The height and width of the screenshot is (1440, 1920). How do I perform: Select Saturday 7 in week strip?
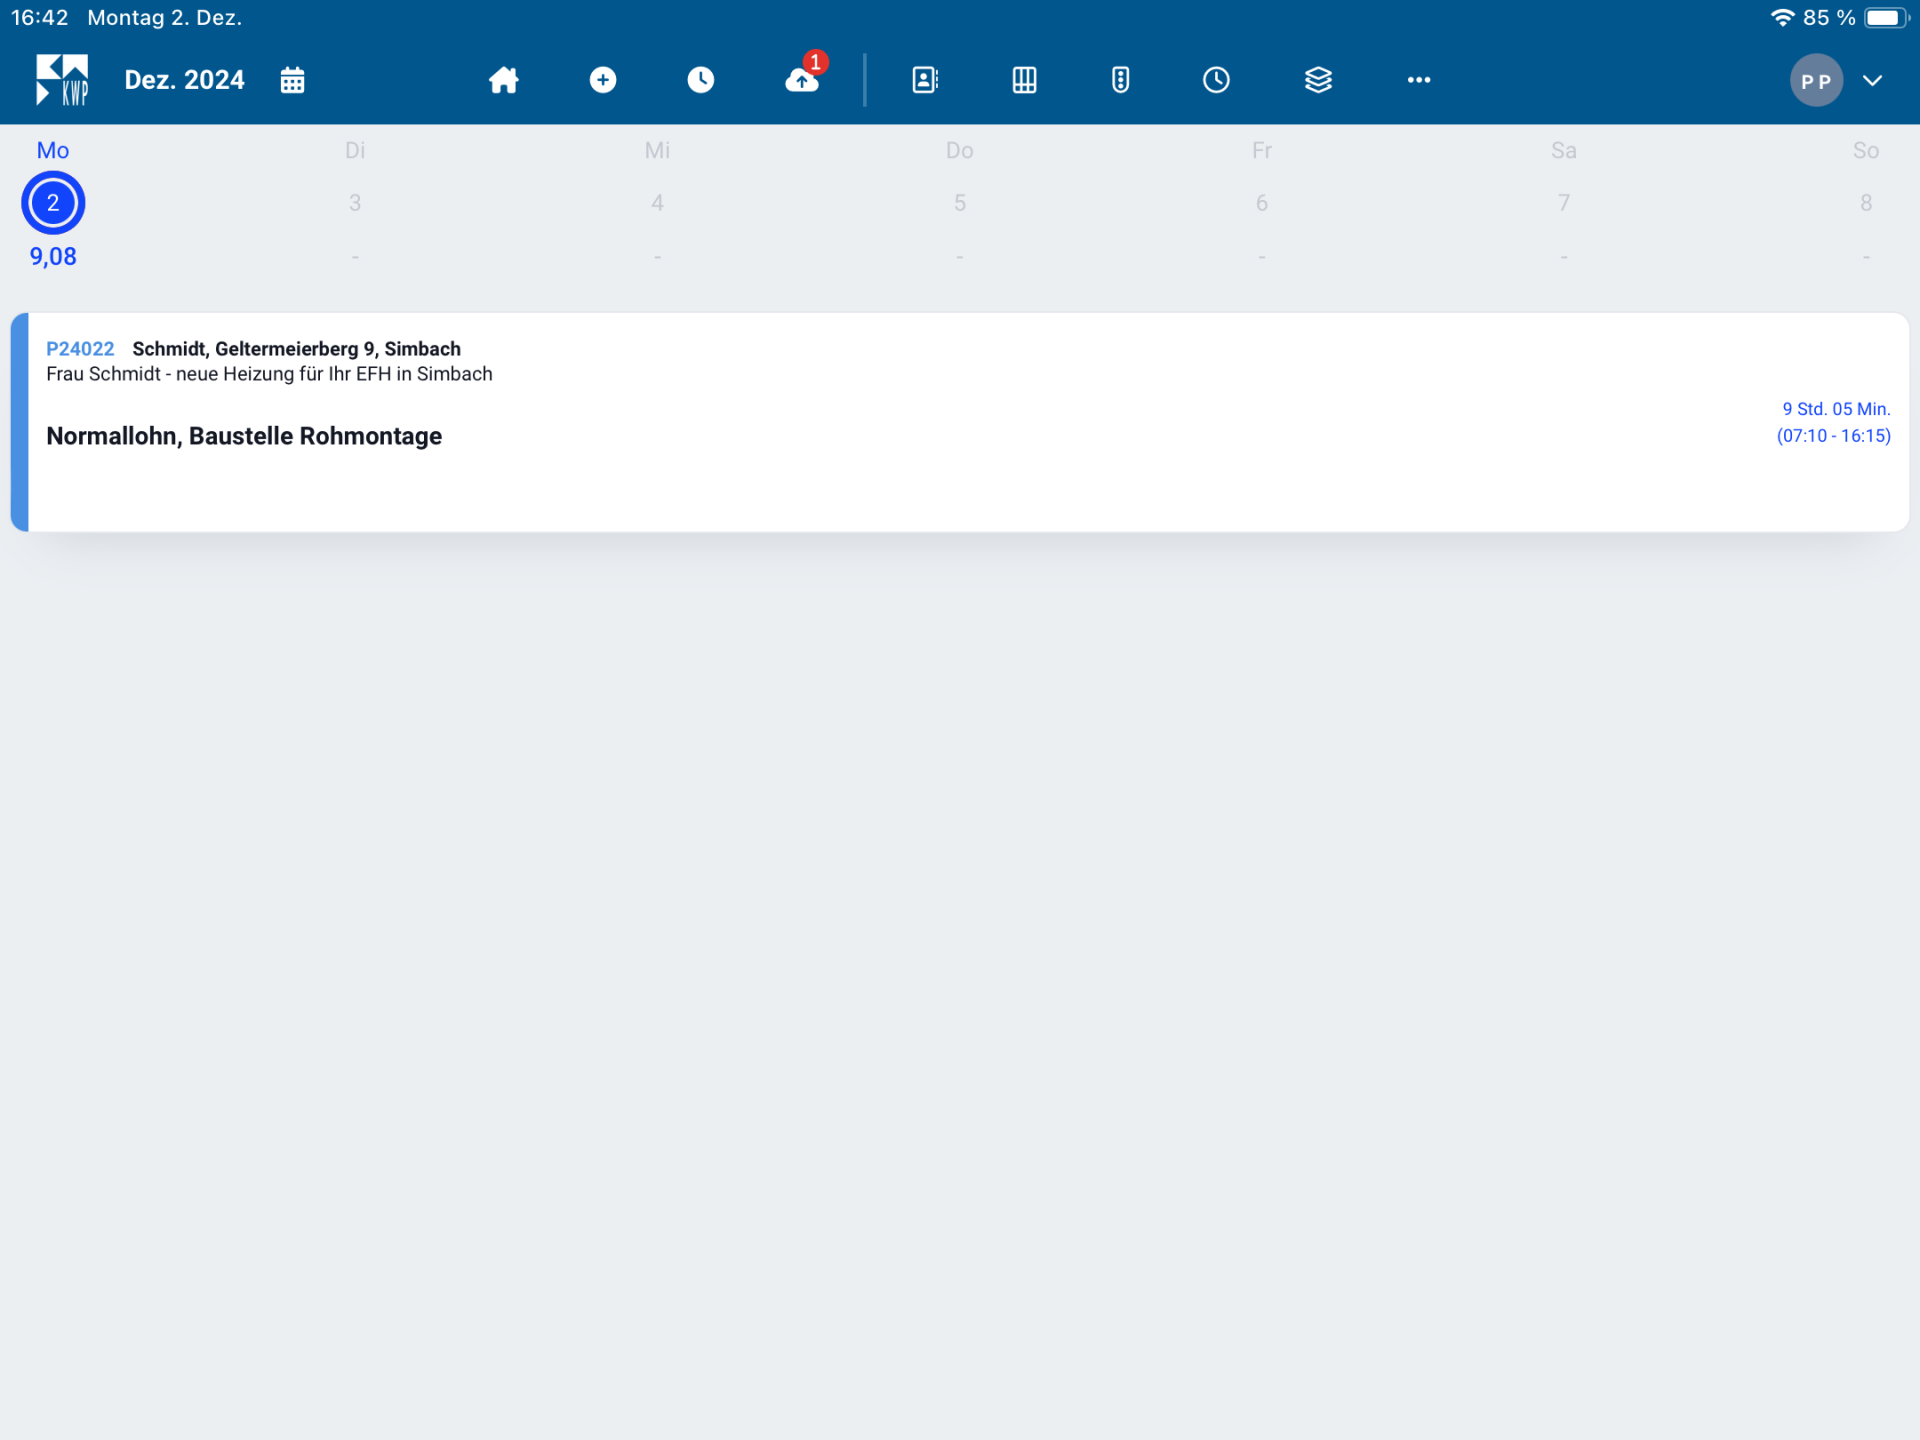pos(1564,203)
